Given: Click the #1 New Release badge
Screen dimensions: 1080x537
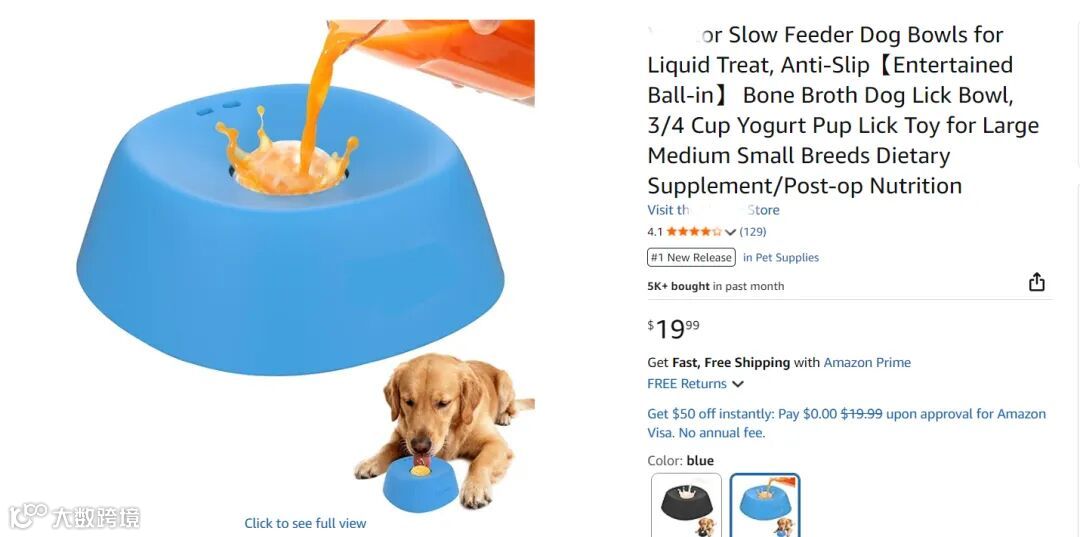Looking at the screenshot, I should pos(691,257).
